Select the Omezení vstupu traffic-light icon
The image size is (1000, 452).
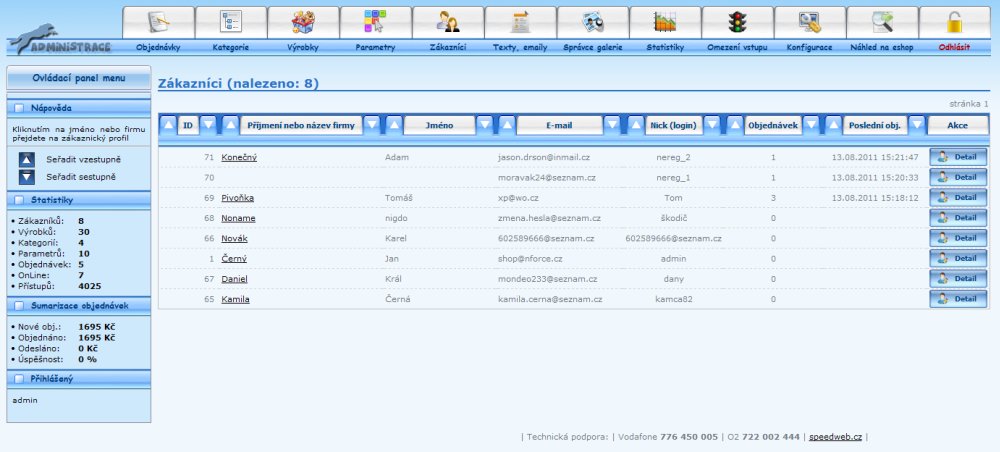tap(736, 23)
